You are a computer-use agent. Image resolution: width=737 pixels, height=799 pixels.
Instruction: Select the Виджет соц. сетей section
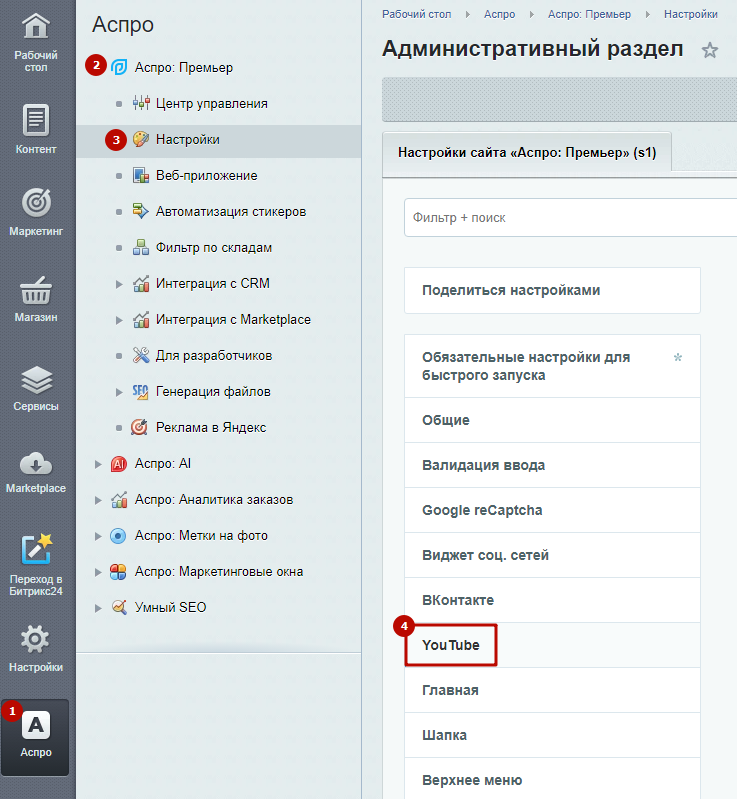(552, 555)
